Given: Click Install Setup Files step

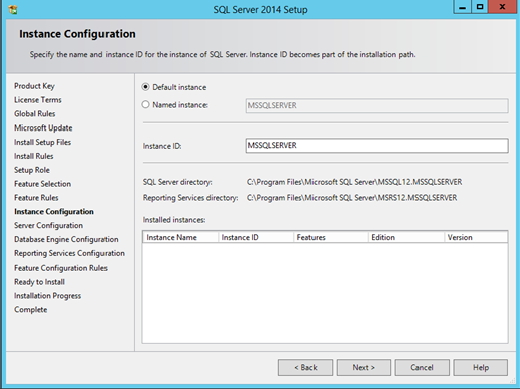Looking at the screenshot, I should [42, 142].
